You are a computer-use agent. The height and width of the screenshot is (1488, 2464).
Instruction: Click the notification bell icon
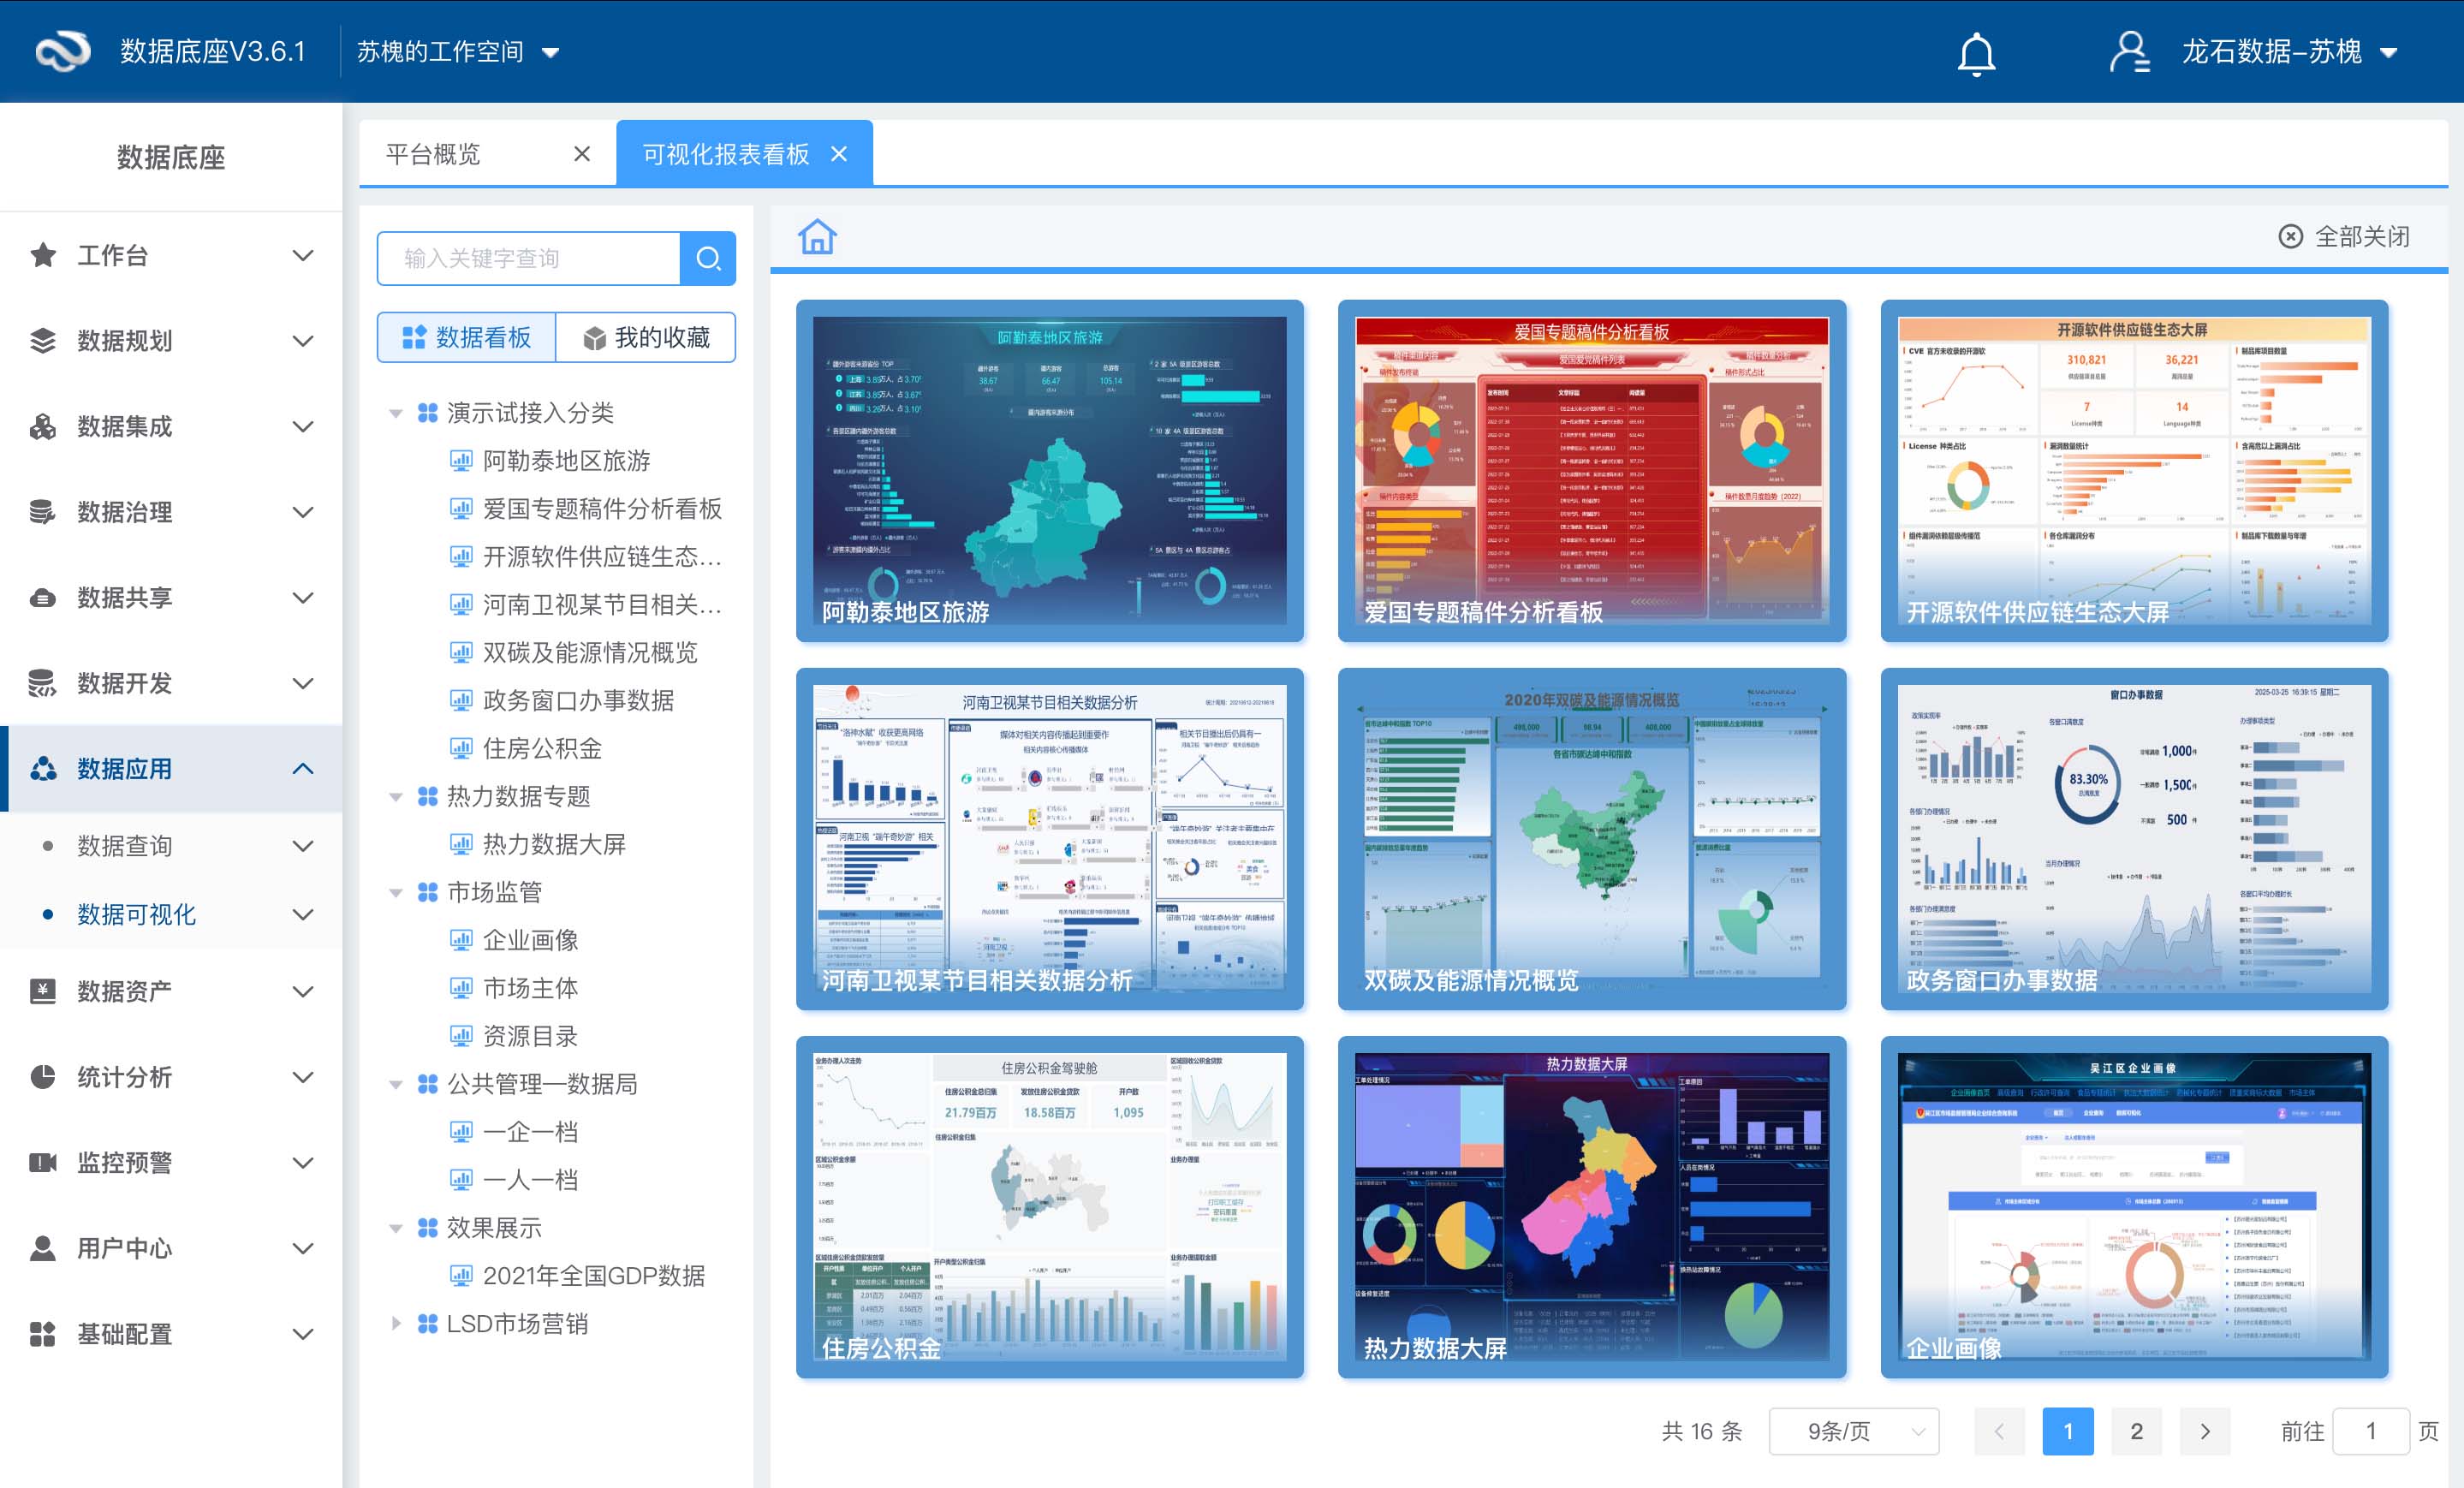(1975, 52)
